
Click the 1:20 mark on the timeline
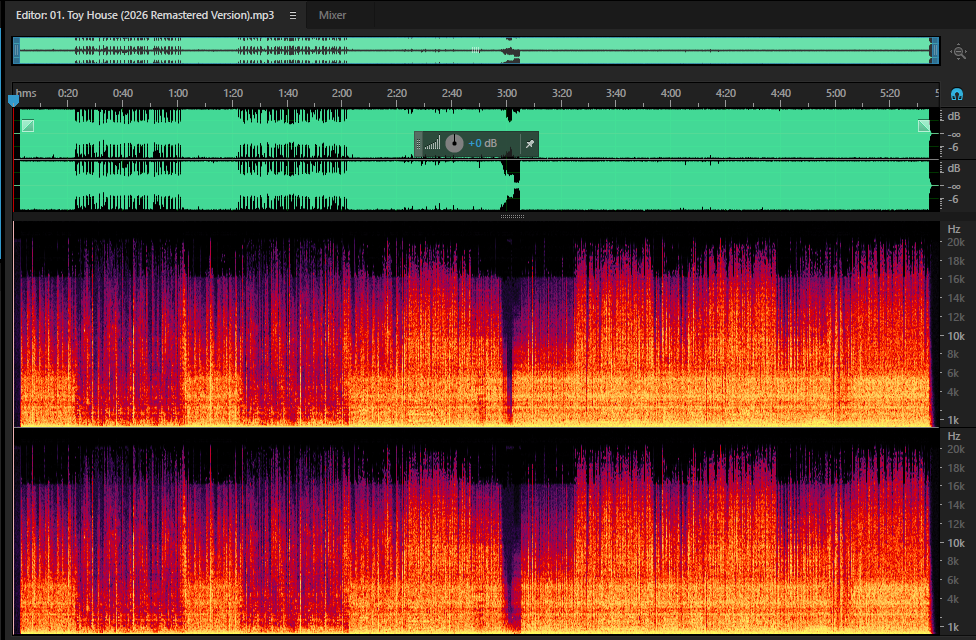(x=233, y=93)
